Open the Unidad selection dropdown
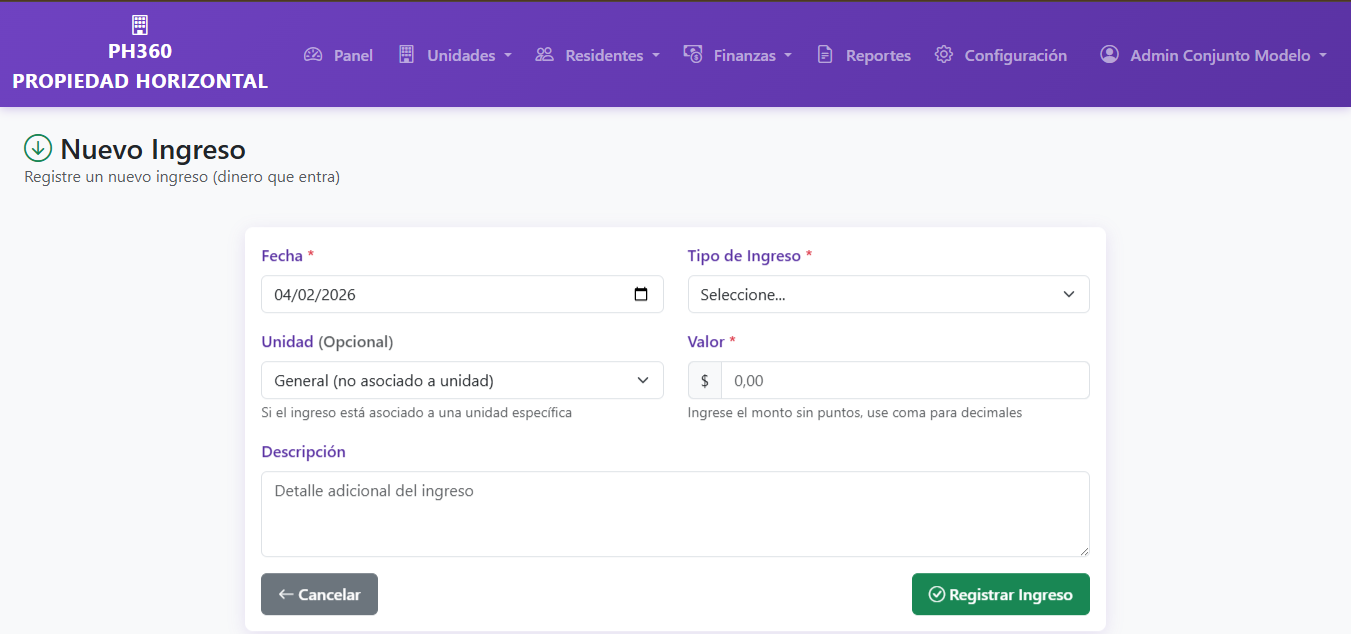The height and width of the screenshot is (634, 1351). click(462, 380)
